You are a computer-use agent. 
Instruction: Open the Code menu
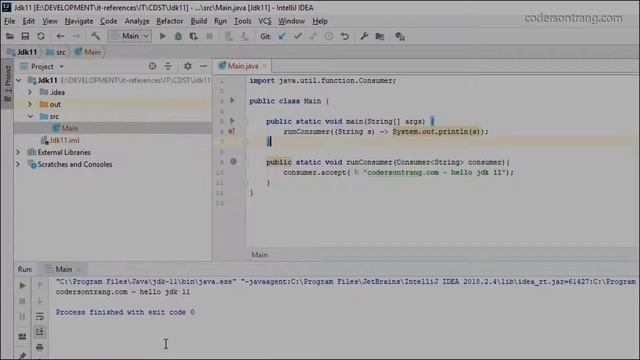(109, 21)
